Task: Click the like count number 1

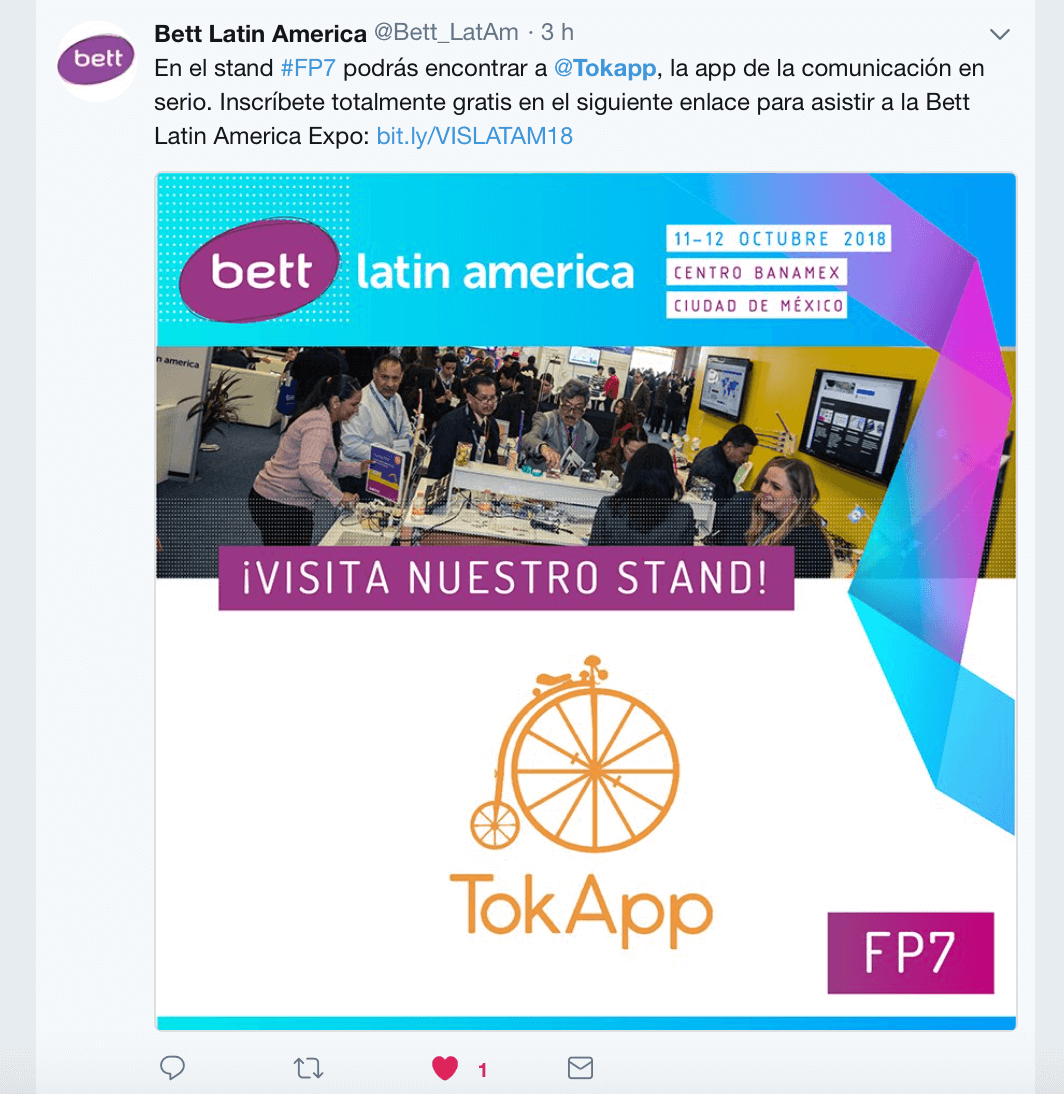Action: tap(482, 1070)
